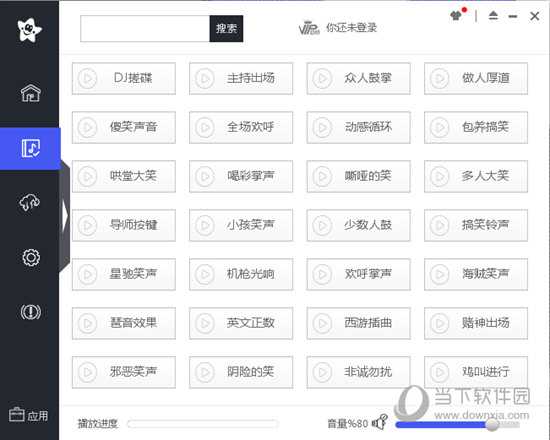550x440 pixels.
Task: Focus the search input field
Action: click(145, 28)
